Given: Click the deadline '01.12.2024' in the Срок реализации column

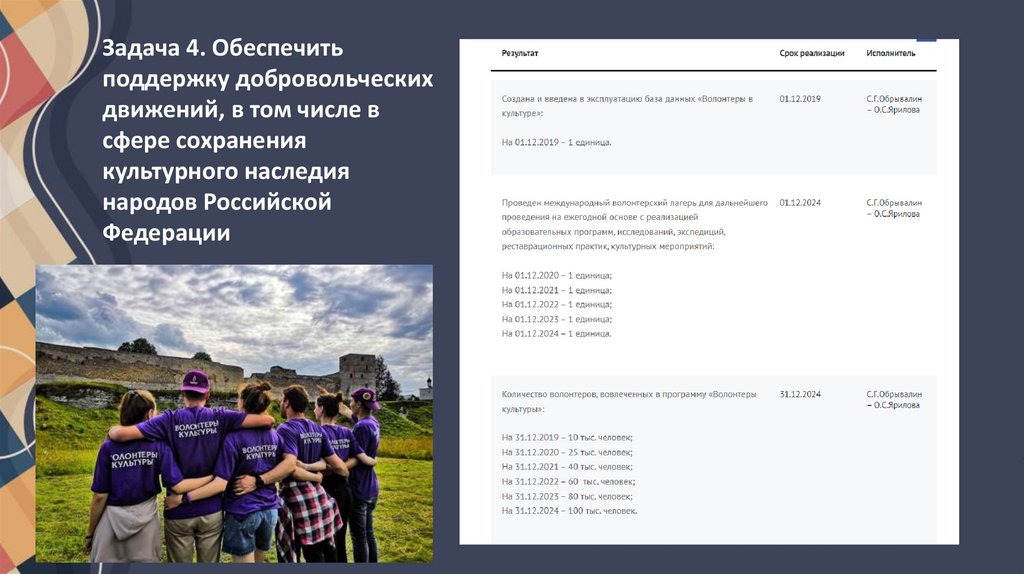Looking at the screenshot, I should (800, 203).
